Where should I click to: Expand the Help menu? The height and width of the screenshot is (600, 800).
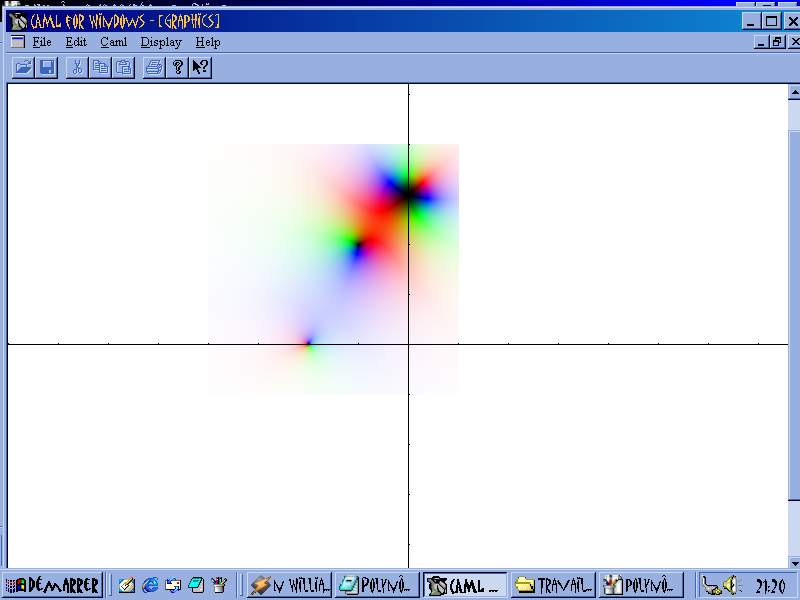(208, 42)
